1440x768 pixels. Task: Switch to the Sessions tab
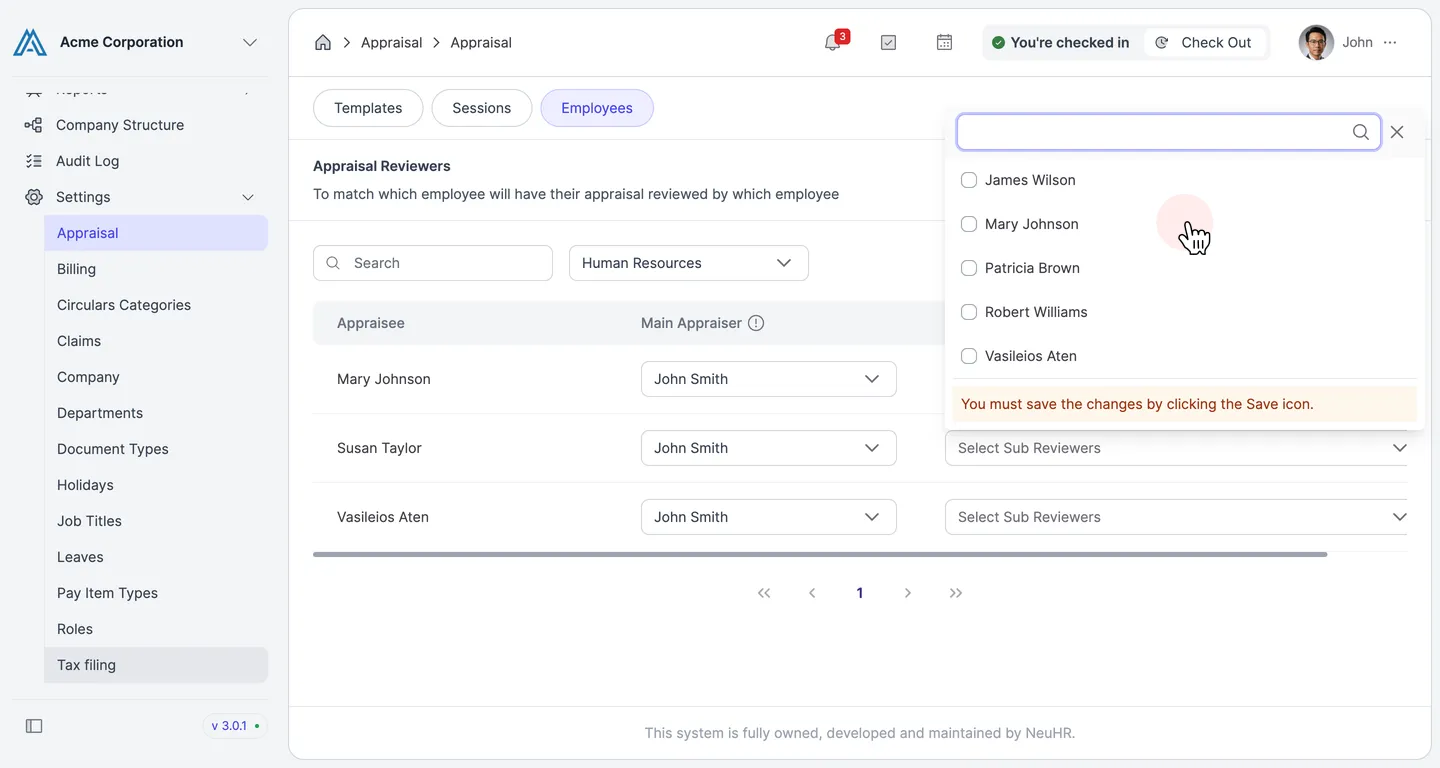[482, 108]
